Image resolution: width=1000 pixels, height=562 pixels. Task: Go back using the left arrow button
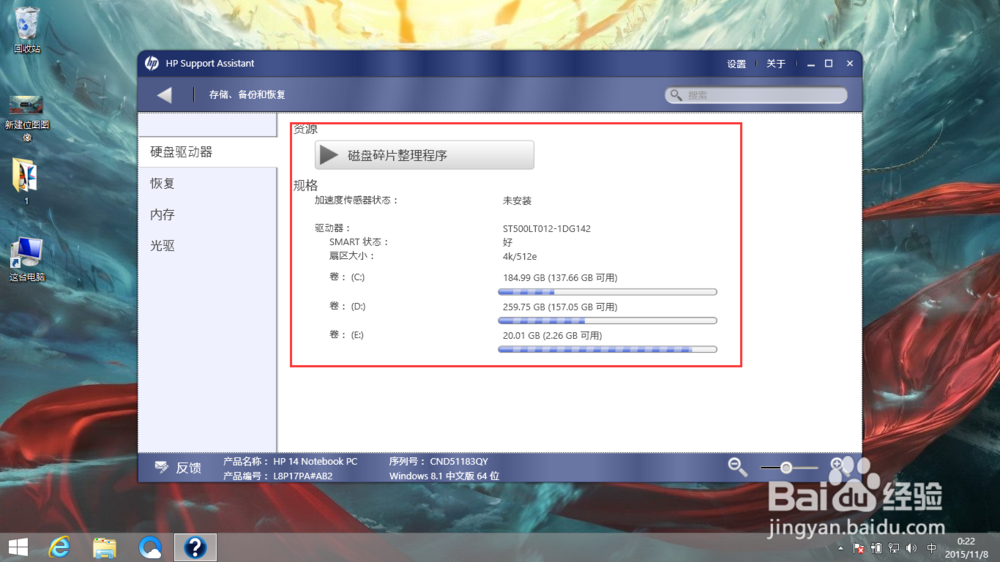click(x=165, y=94)
